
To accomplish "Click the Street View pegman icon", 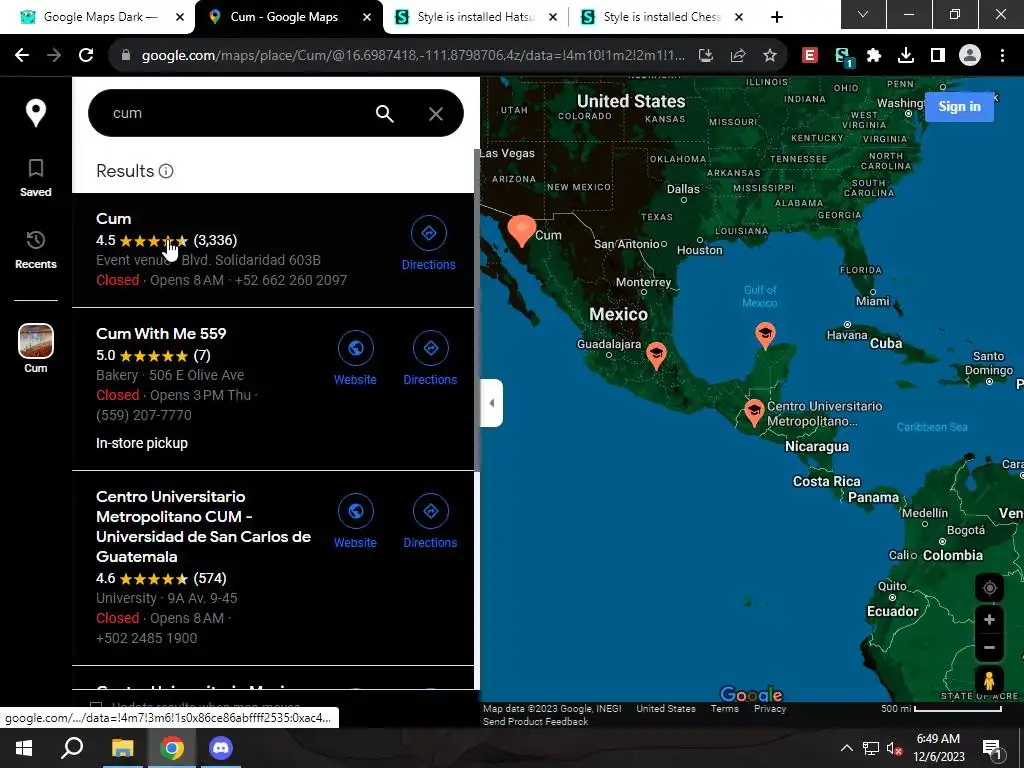I will (989, 680).
